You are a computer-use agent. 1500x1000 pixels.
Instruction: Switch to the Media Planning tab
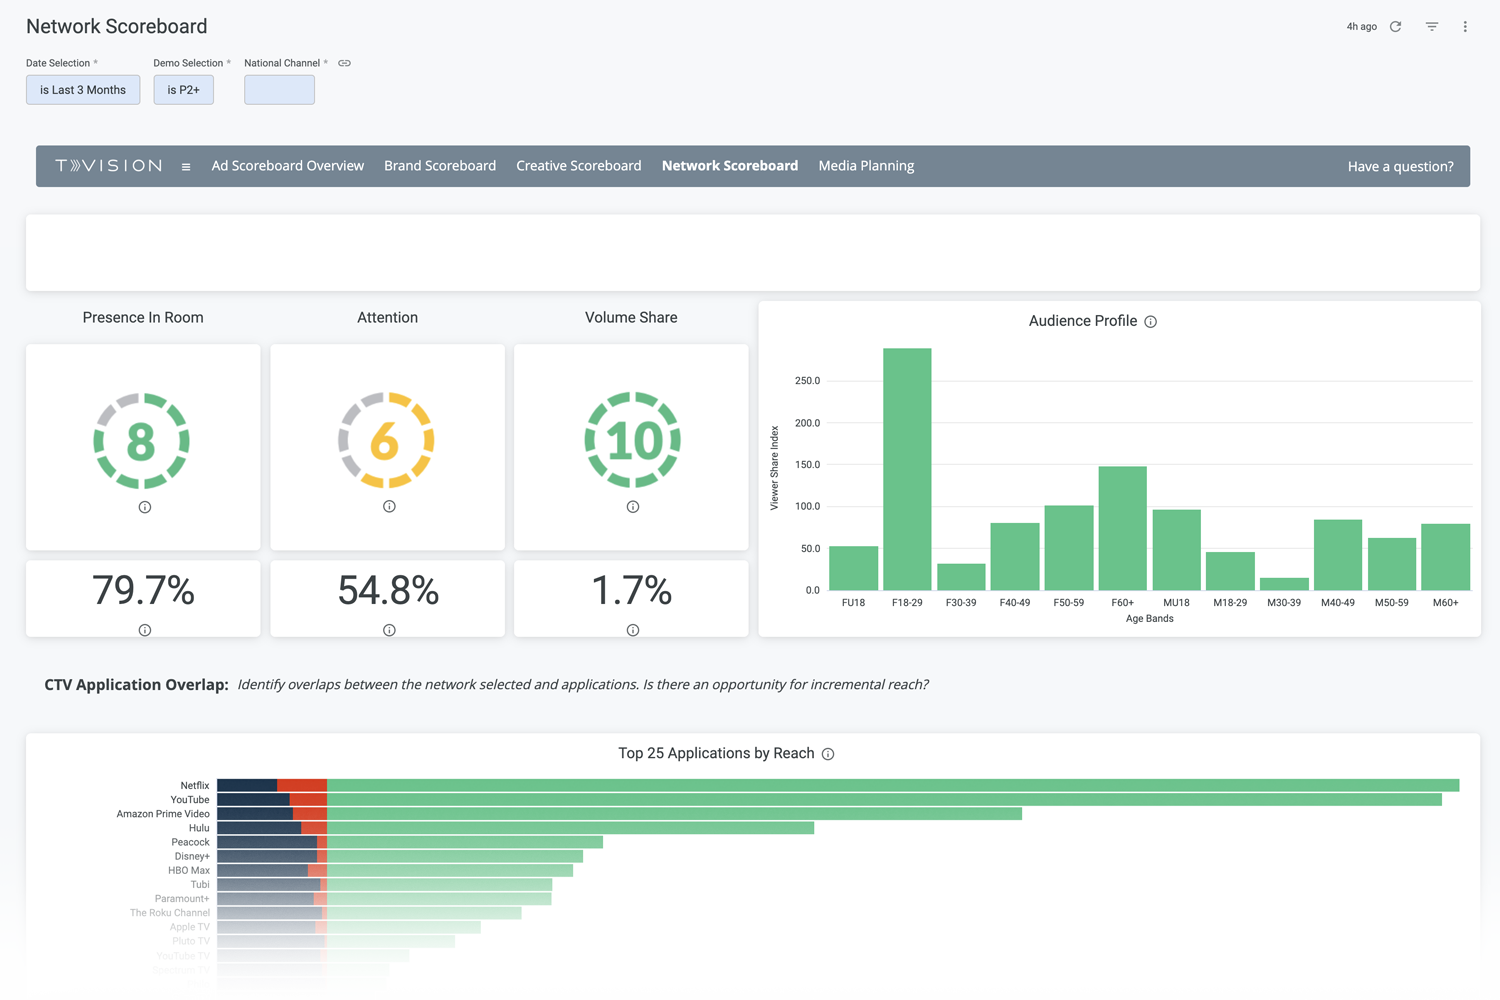866,166
